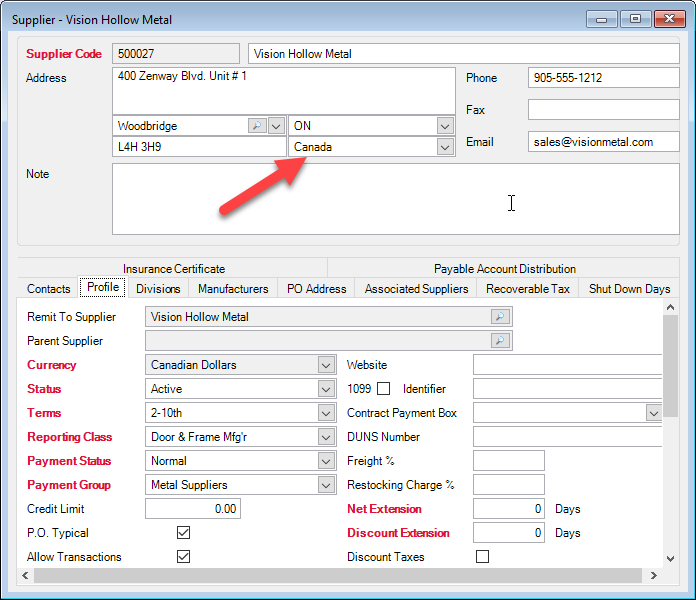Expand the Payment Group dropdown
Viewport: 696px width, 600px height.
[x=326, y=485]
